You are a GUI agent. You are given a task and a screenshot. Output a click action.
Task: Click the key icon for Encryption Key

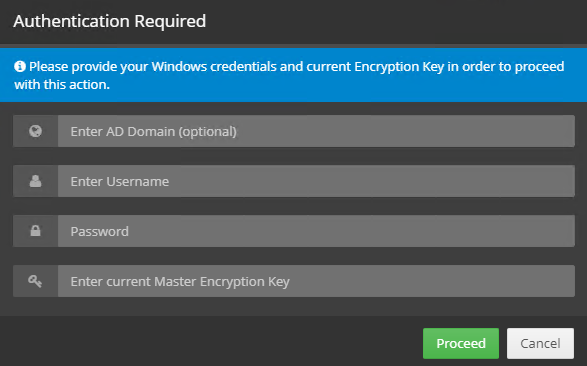click(35, 281)
